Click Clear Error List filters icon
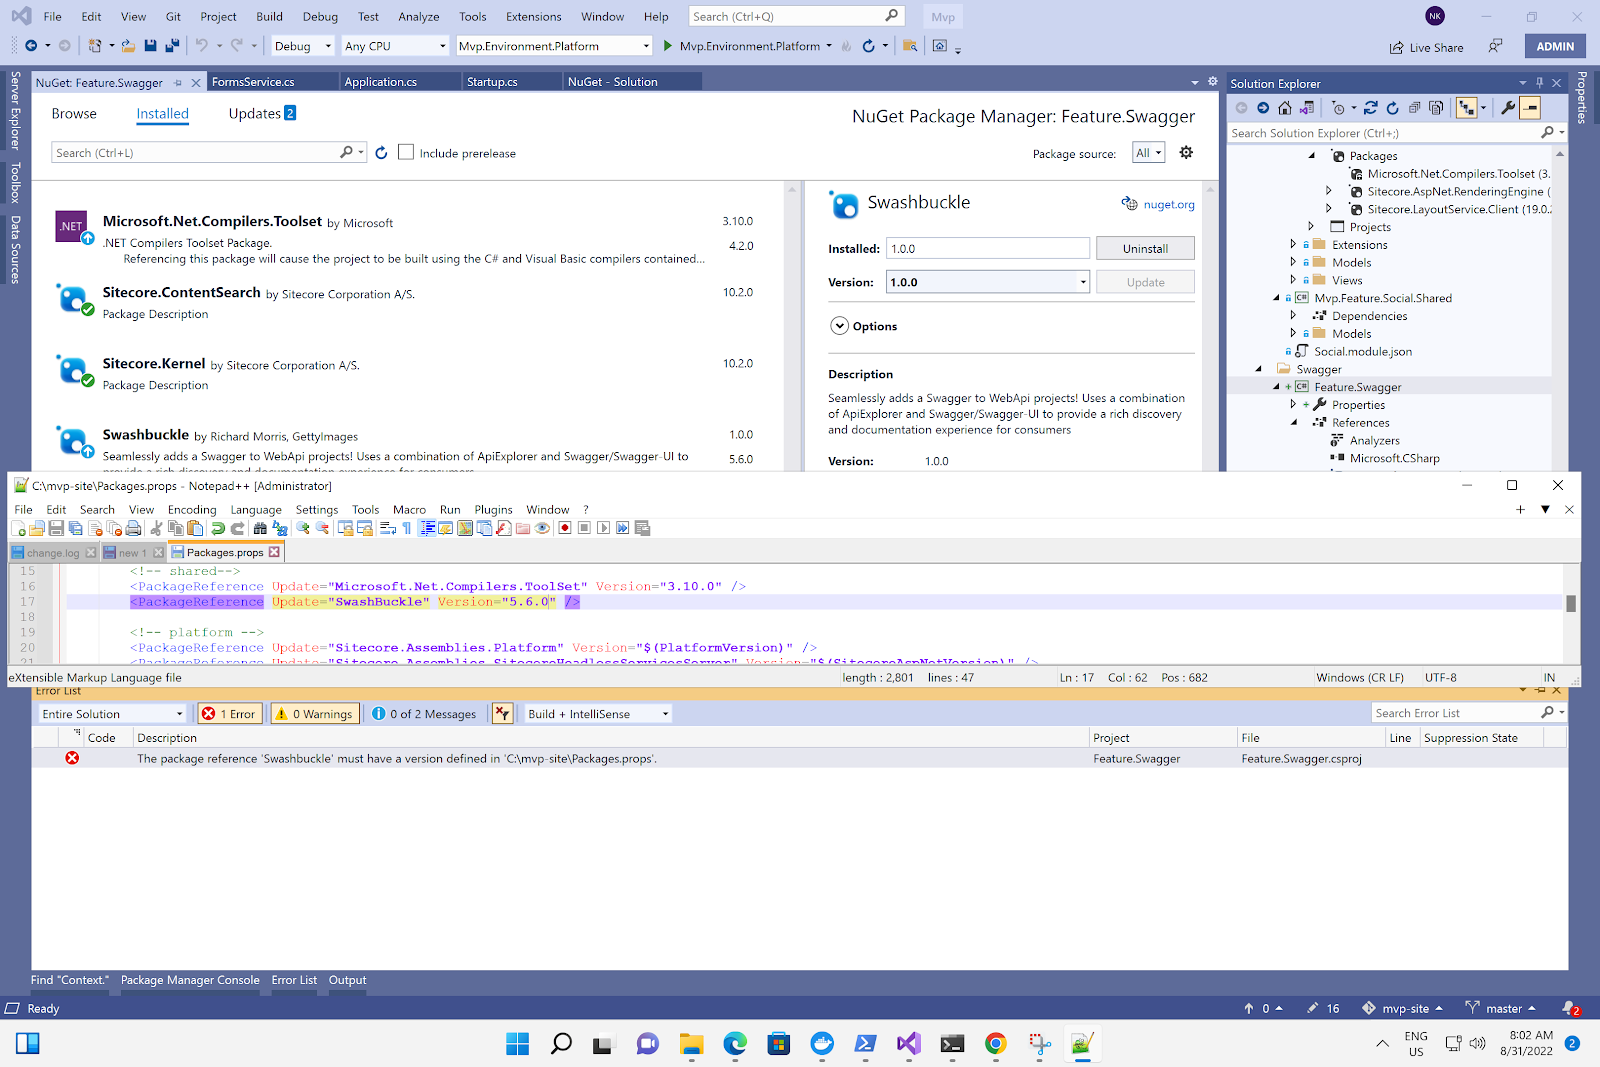 tap(503, 713)
